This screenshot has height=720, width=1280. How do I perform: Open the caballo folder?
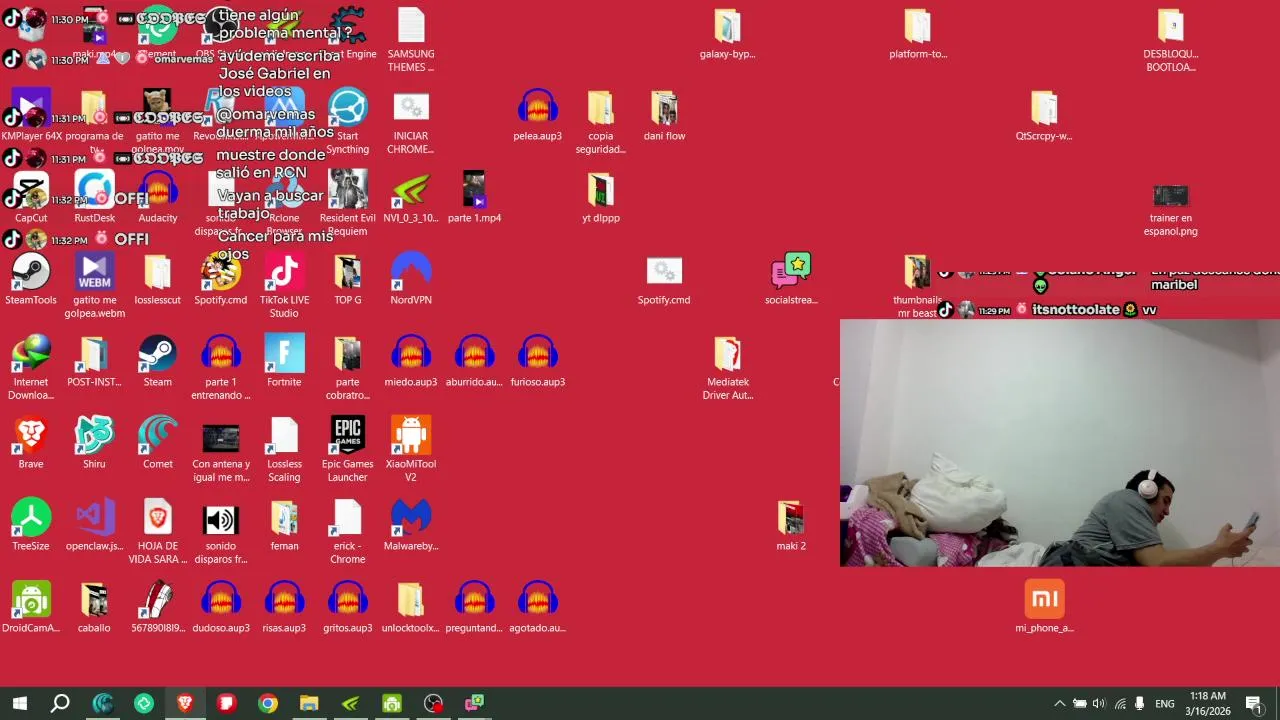pos(94,608)
